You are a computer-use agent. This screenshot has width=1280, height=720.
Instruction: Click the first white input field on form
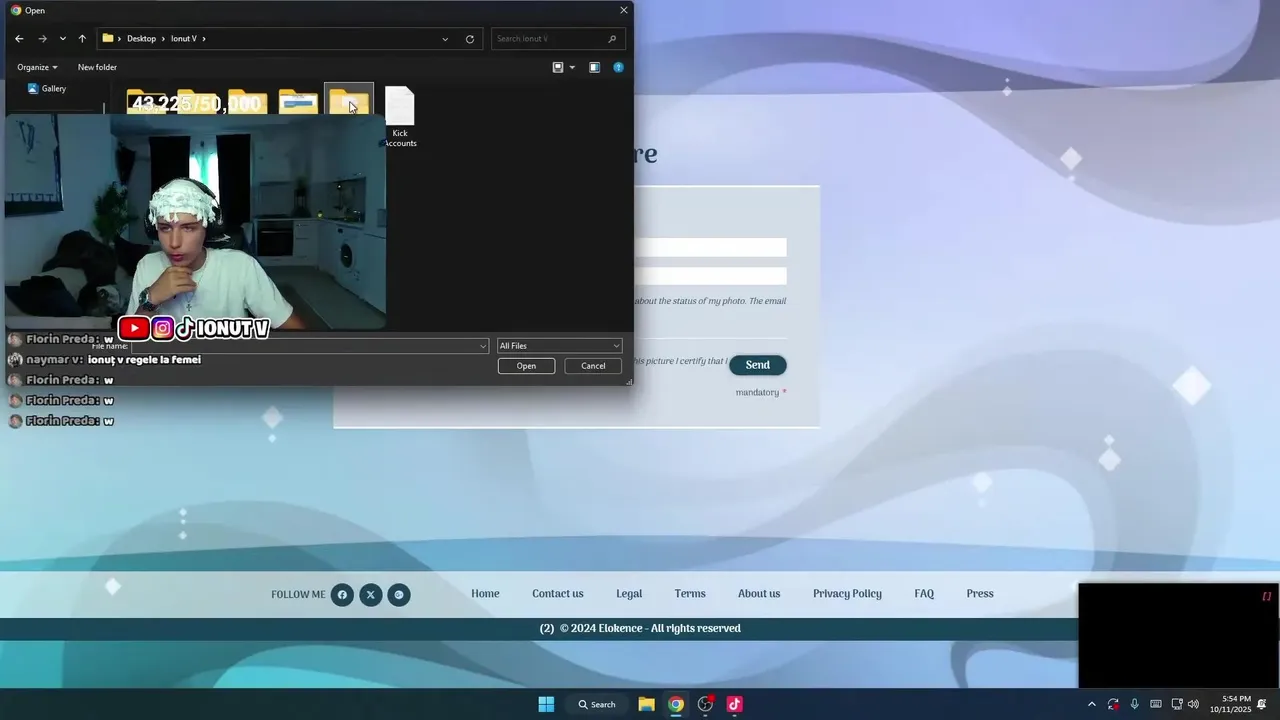(x=710, y=247)
